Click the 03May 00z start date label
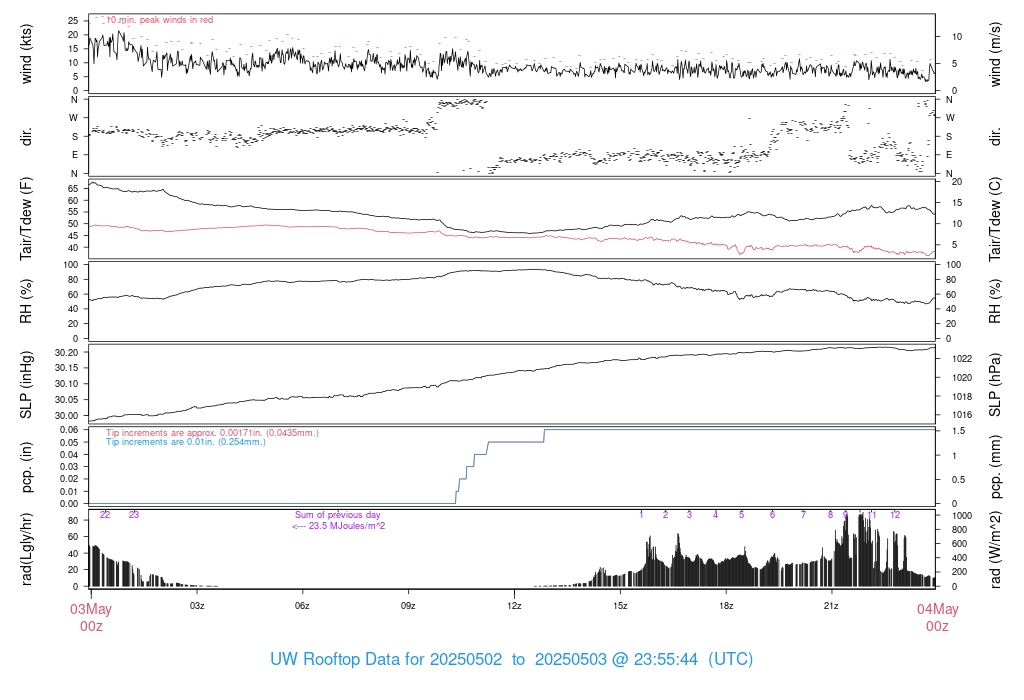Screen dimensions: 1024x700 (x=90, y=617)
